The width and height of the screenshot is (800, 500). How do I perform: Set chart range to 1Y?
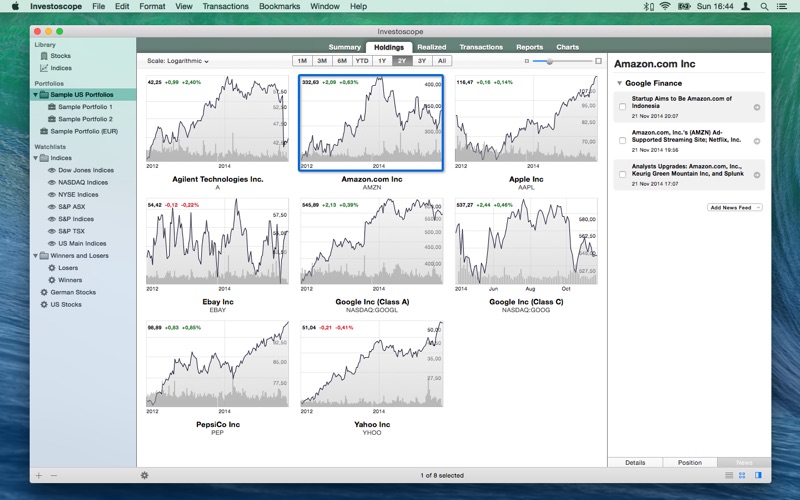(x=382, y=61)
